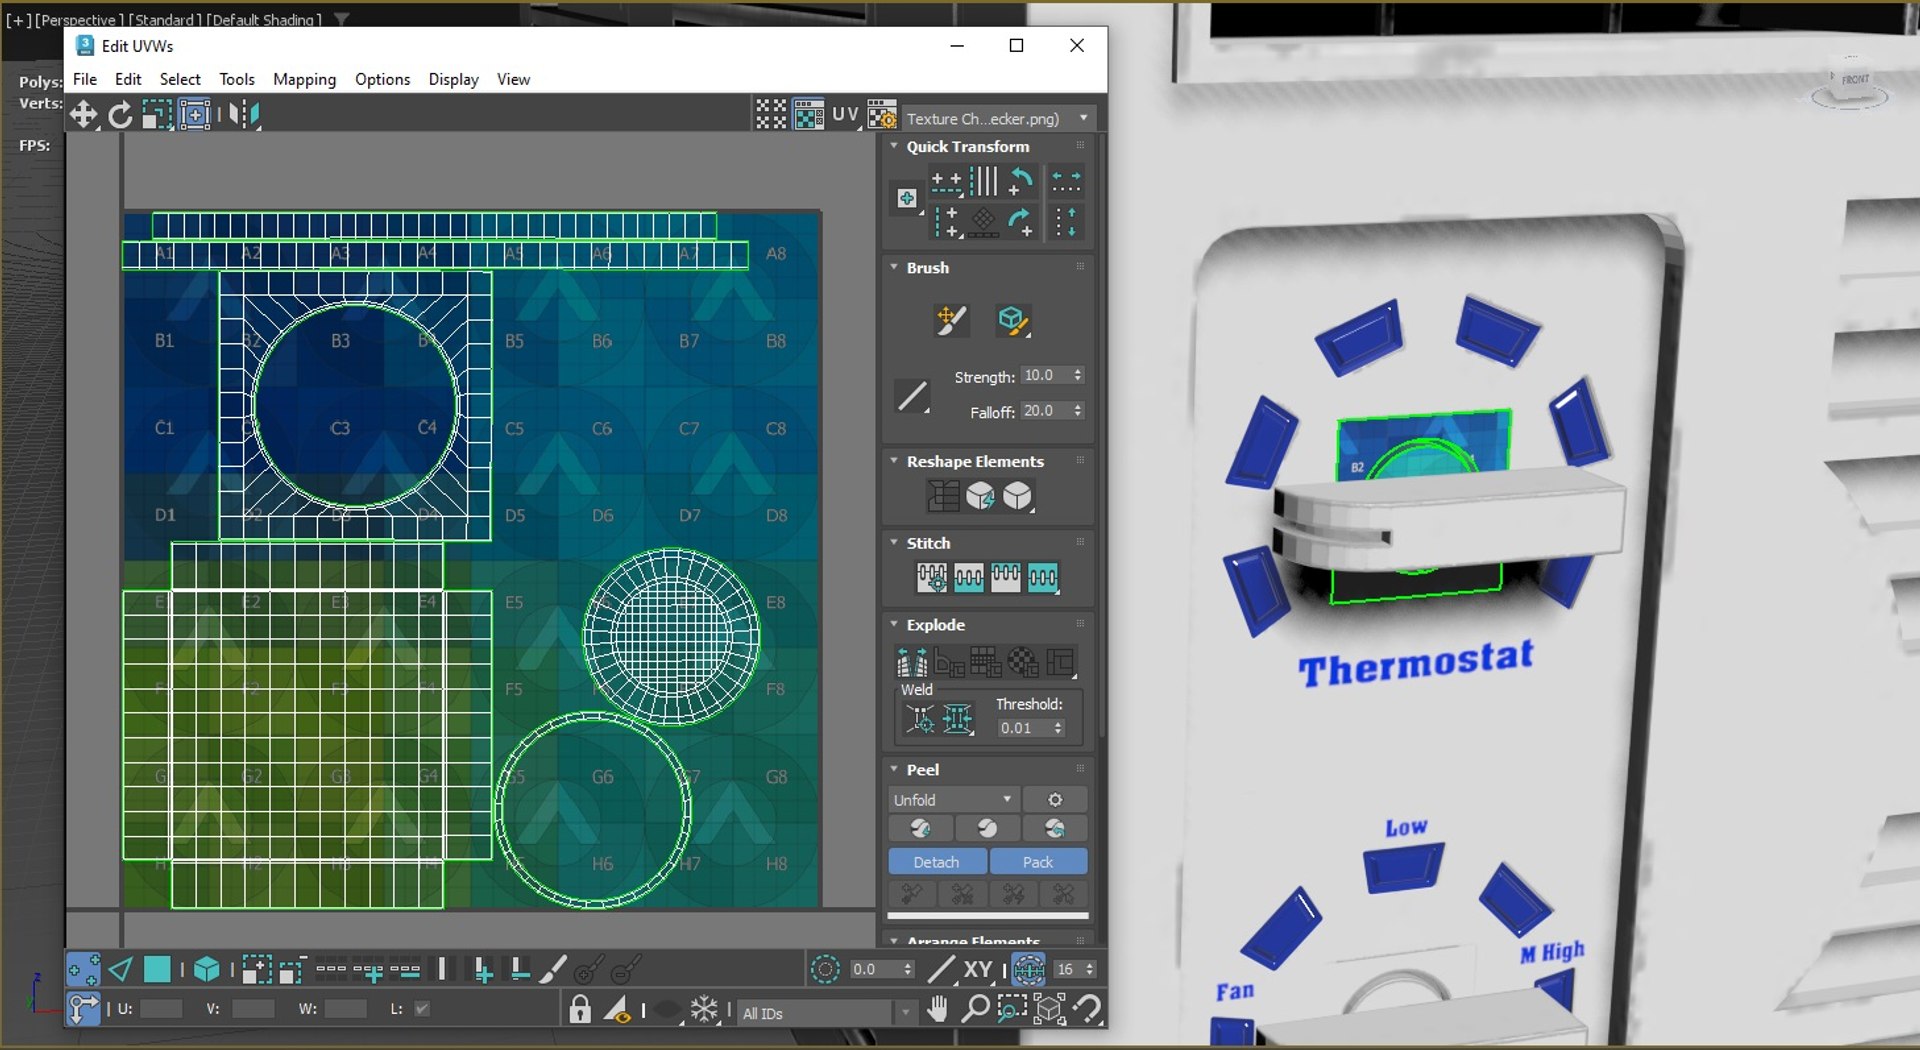Click Space Vertically icon in Quick Transform
The height and width of the screenshot is (1050, 1920).
pyautogui.click(x=1066, y=221)
